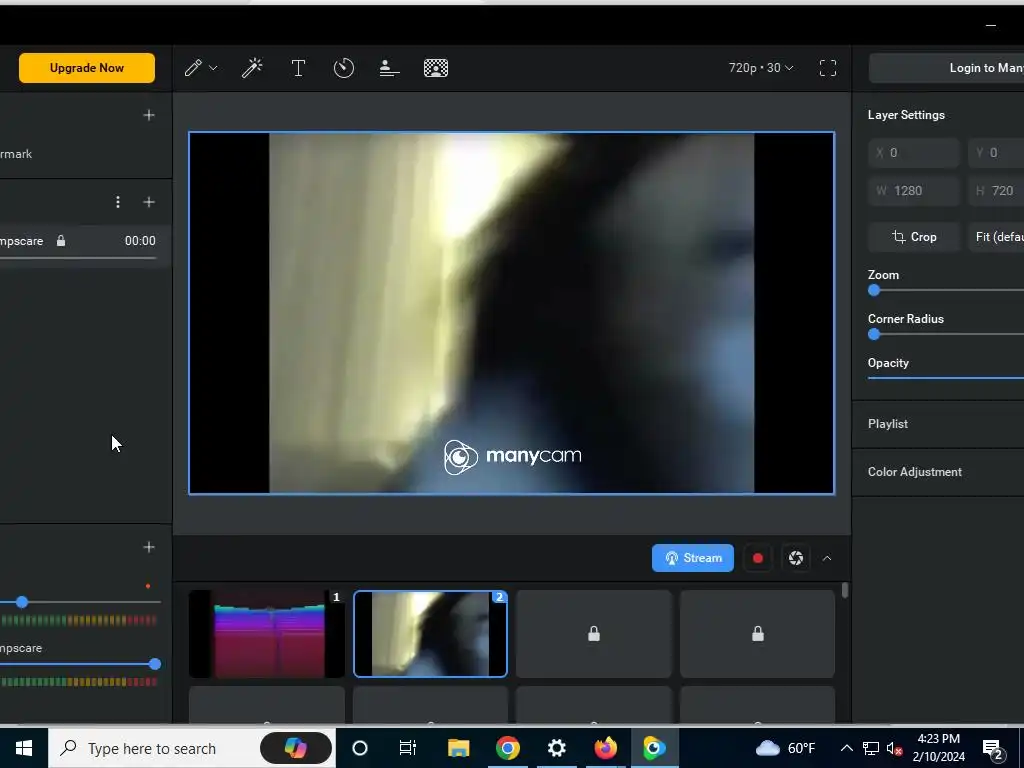Enter fullscreen preview mode
Viewport: 1024px width, 768px height.
pyautogui.click(x=827, y=68)
